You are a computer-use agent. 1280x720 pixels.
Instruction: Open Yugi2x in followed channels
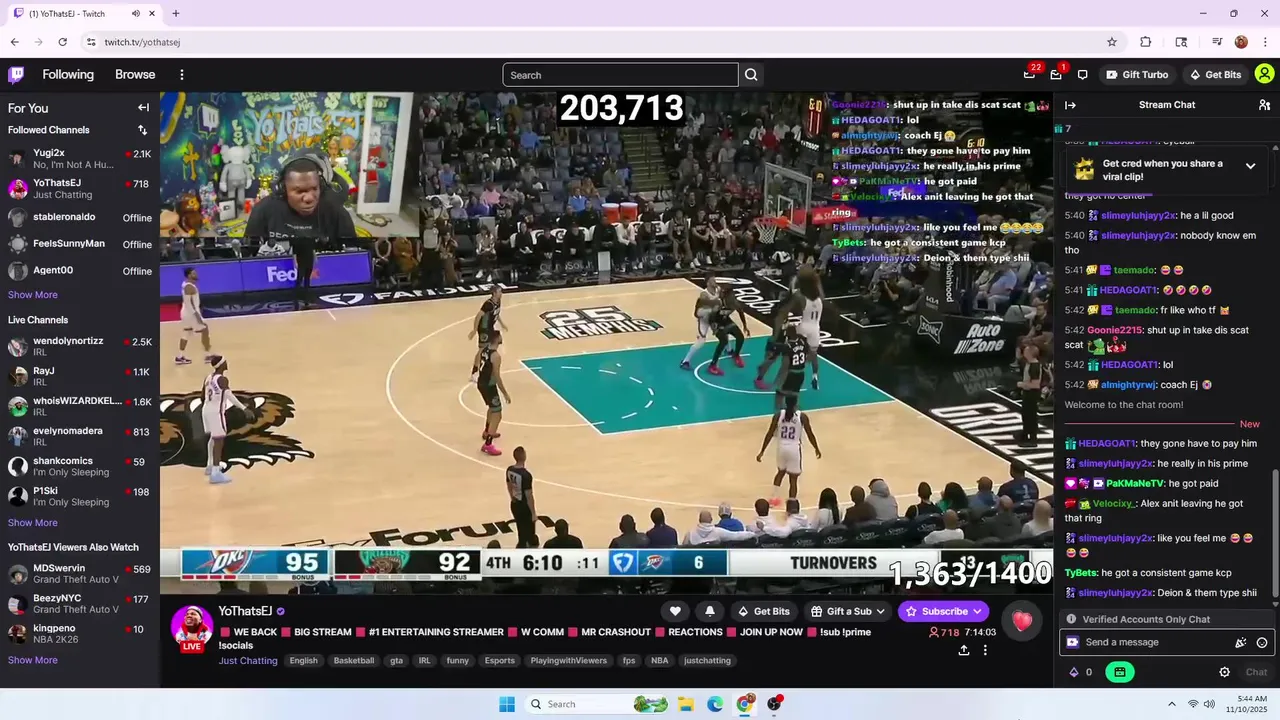80,158
